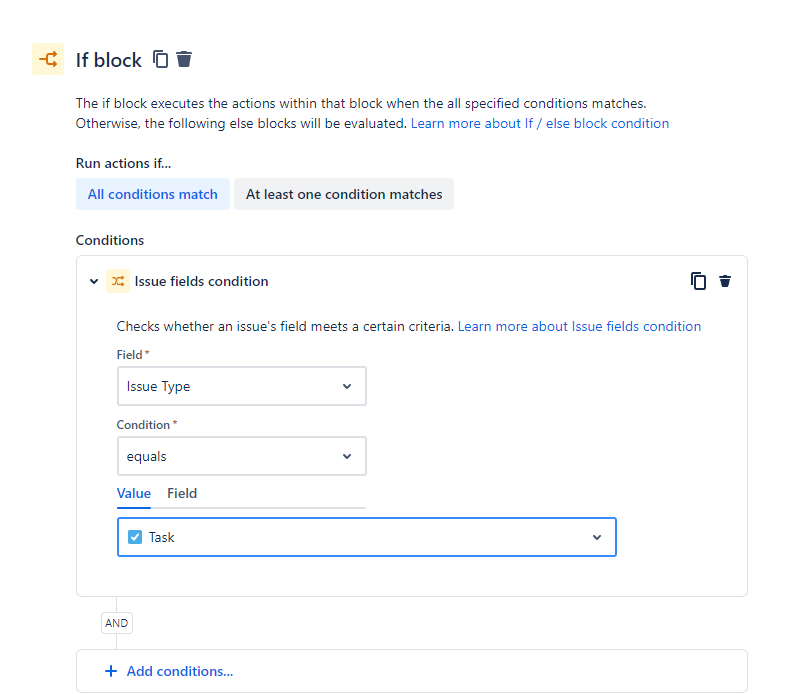Viewport: 797px width, 694px height.
Task: Open Learn more about If / else block condition
Action: pos(540,124)
